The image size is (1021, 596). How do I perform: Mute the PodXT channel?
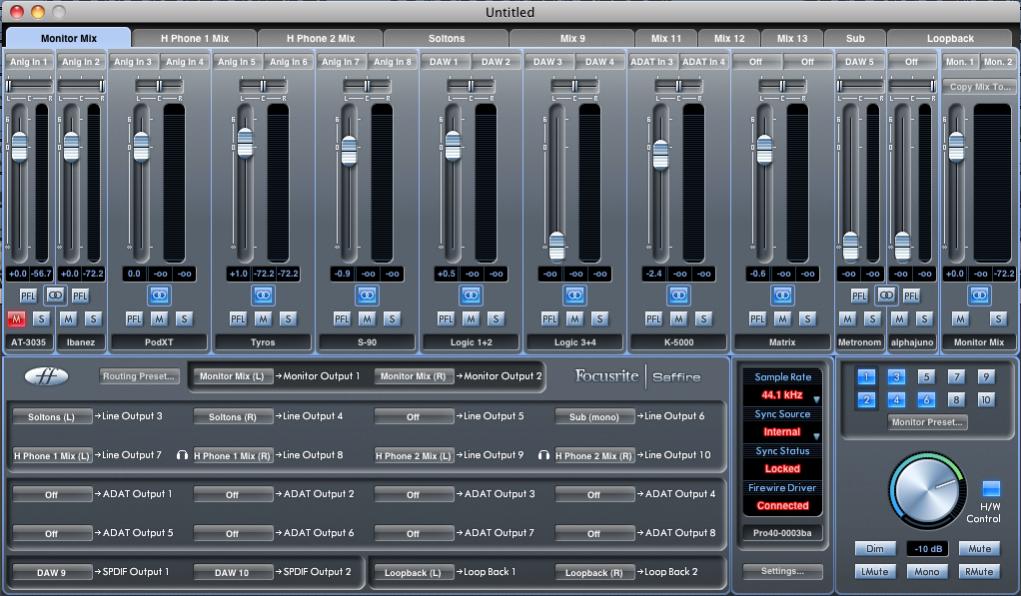159,319
